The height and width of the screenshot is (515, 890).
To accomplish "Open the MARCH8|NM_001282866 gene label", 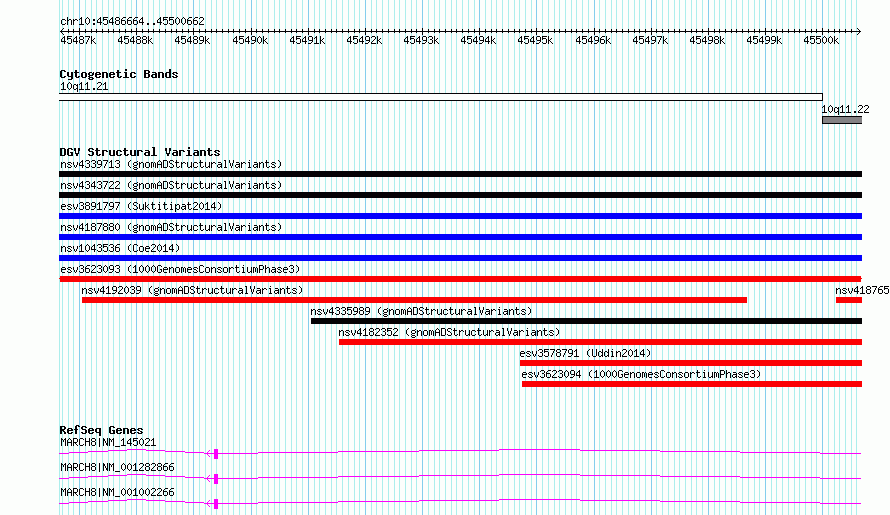I will click(x=117, y=467).
